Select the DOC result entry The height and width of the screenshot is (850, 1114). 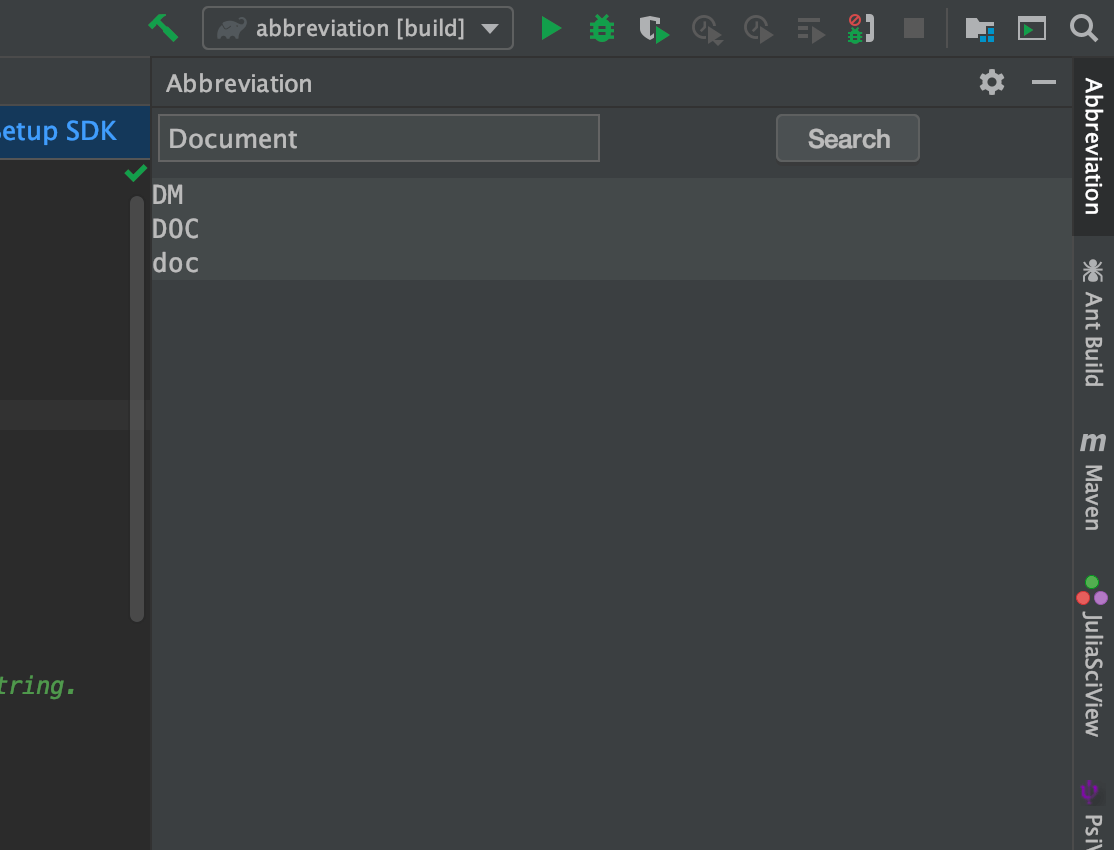pyautogui.click(x=176, y=229)
